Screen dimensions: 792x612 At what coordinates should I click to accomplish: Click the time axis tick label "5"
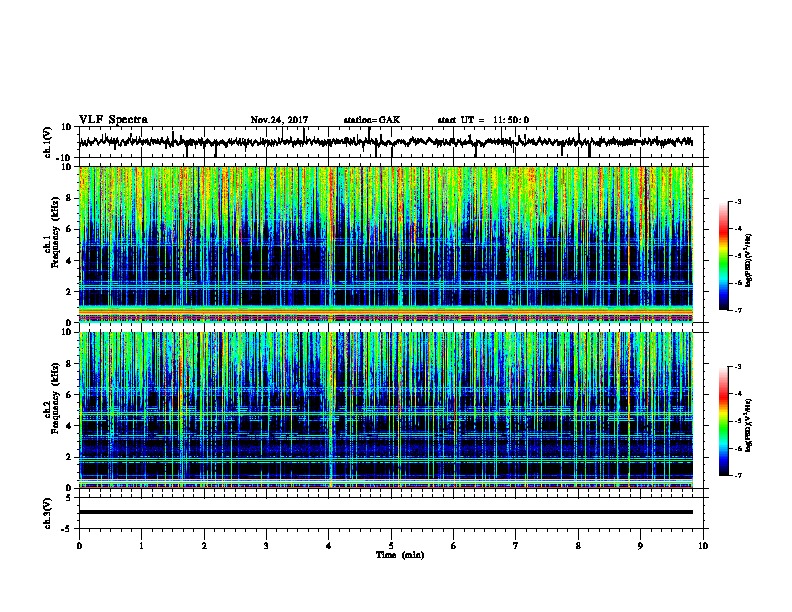[391, 546]
